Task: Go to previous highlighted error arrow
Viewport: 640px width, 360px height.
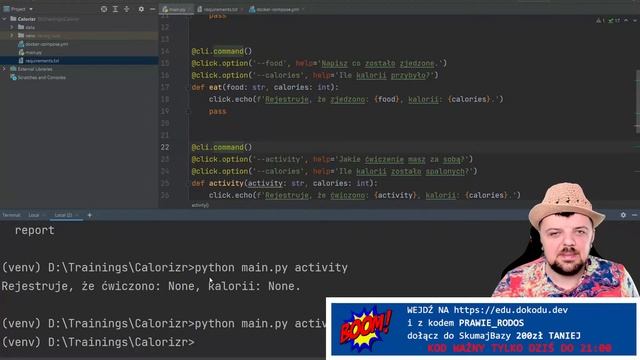Action: tap(626, 20)
